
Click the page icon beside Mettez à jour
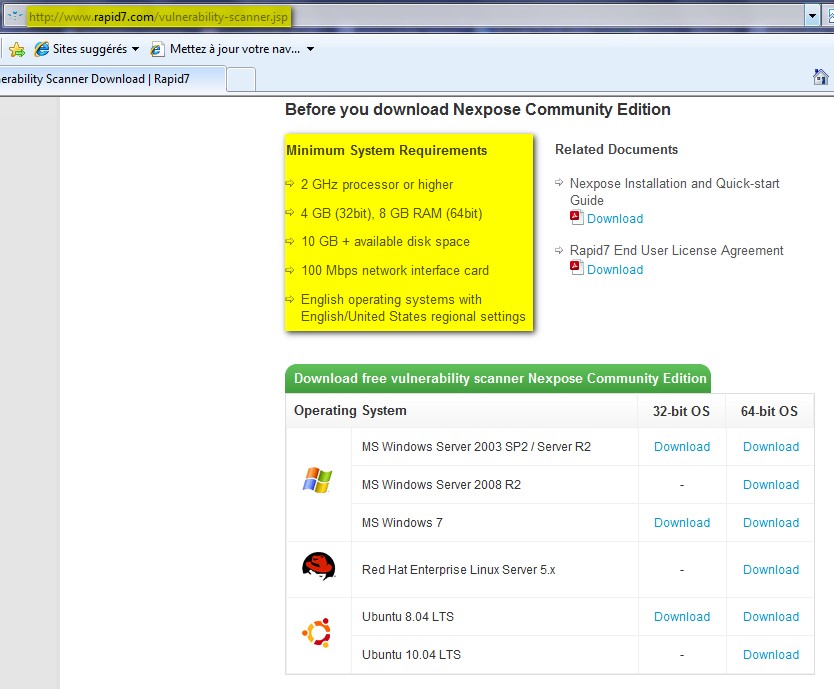point(157,49)
